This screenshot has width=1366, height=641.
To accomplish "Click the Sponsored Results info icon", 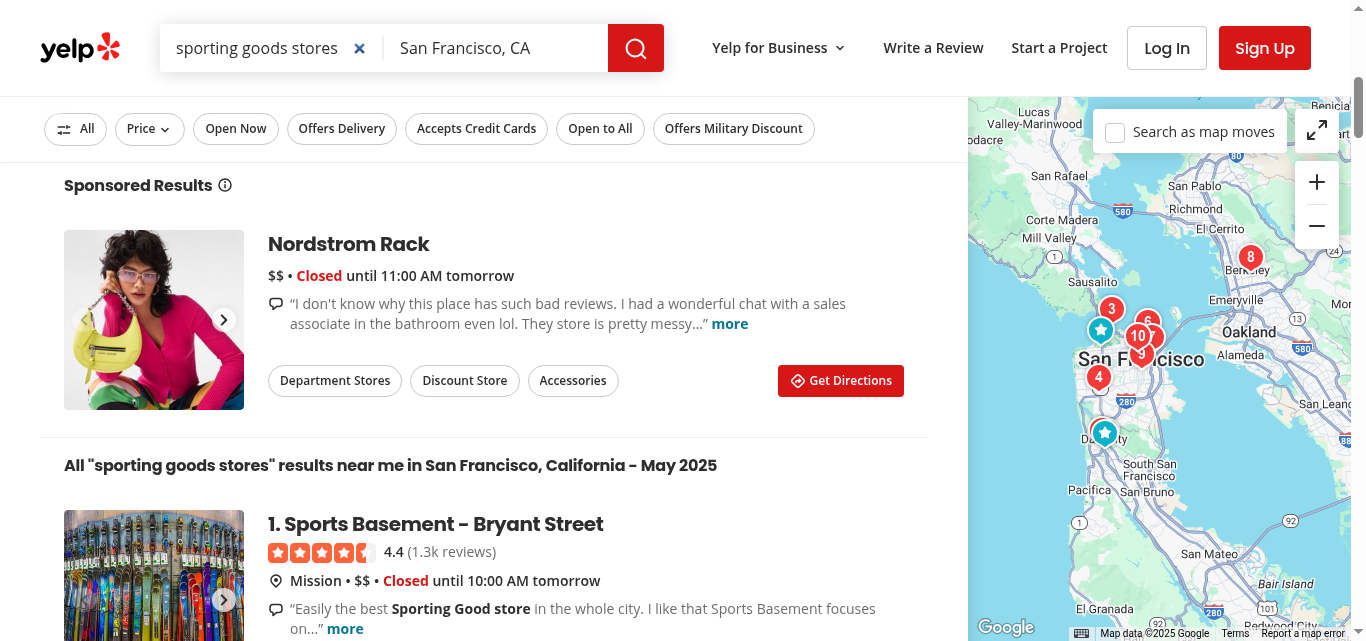I will [x=225, y=185].
